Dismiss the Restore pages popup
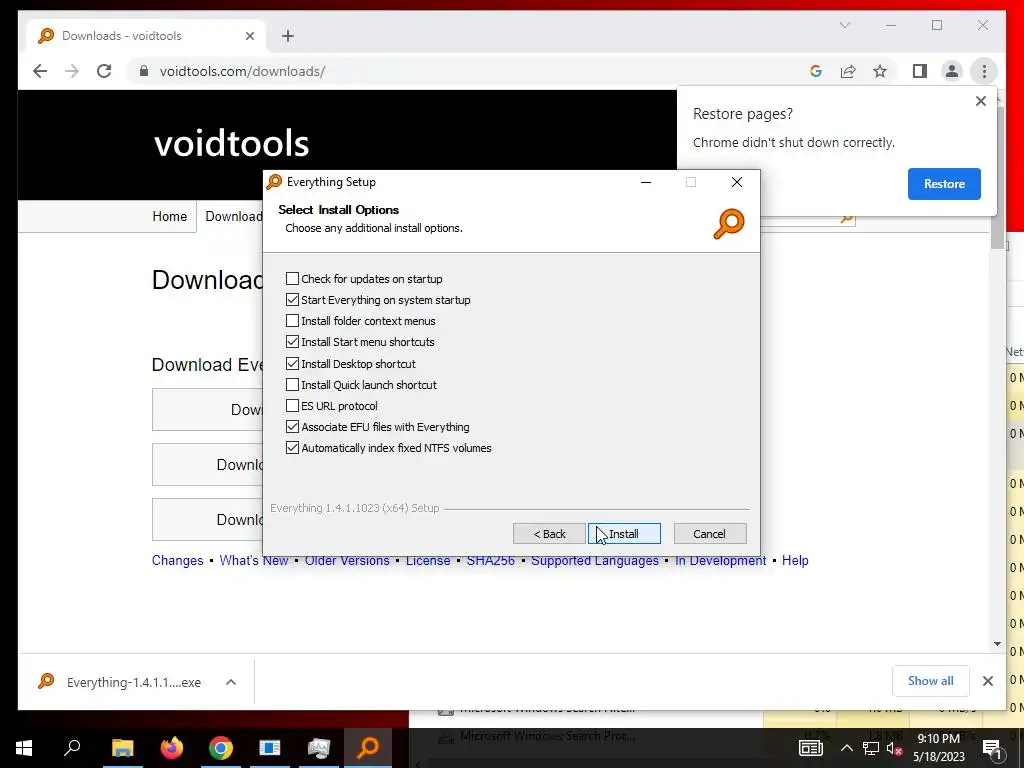Image resolution: width=1024 pixels, height=768 pixels. coord(980,101)
